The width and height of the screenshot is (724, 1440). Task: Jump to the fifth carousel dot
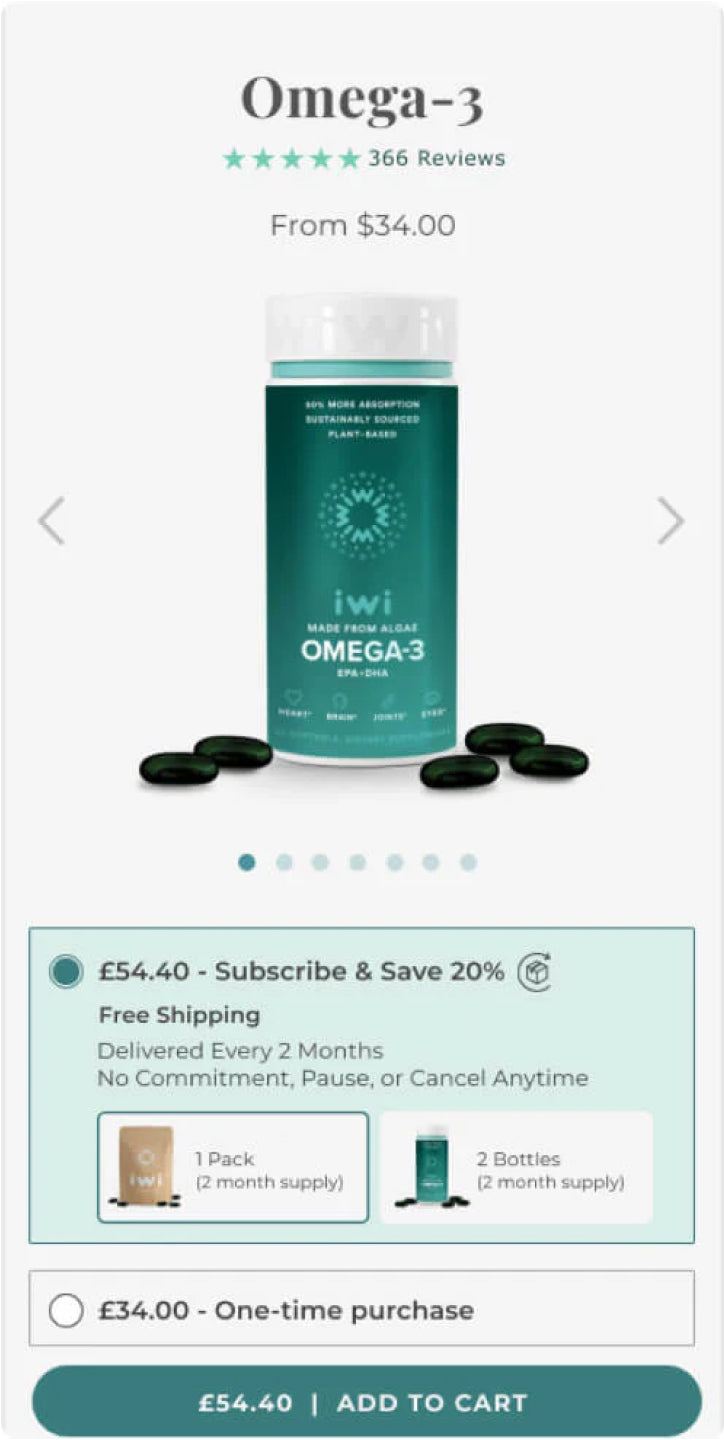[x=394, y=862]
